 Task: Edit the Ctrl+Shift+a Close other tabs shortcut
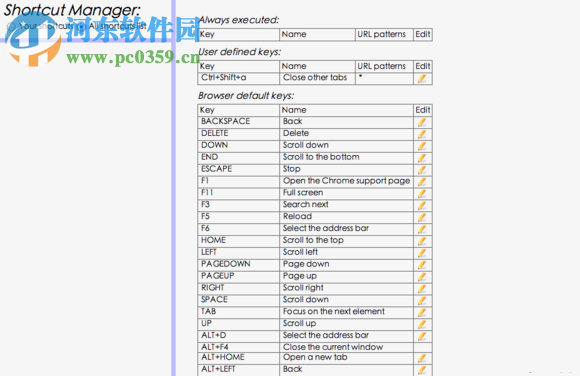(x=422, y=78)
